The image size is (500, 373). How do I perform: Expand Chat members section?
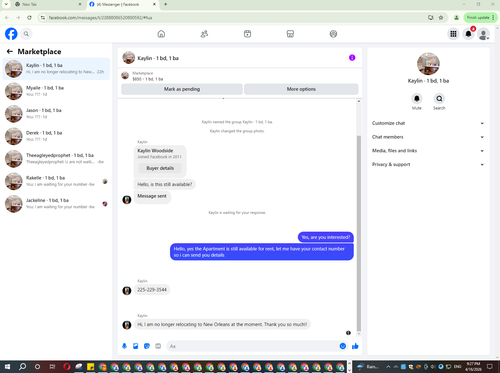coord(428,137)
